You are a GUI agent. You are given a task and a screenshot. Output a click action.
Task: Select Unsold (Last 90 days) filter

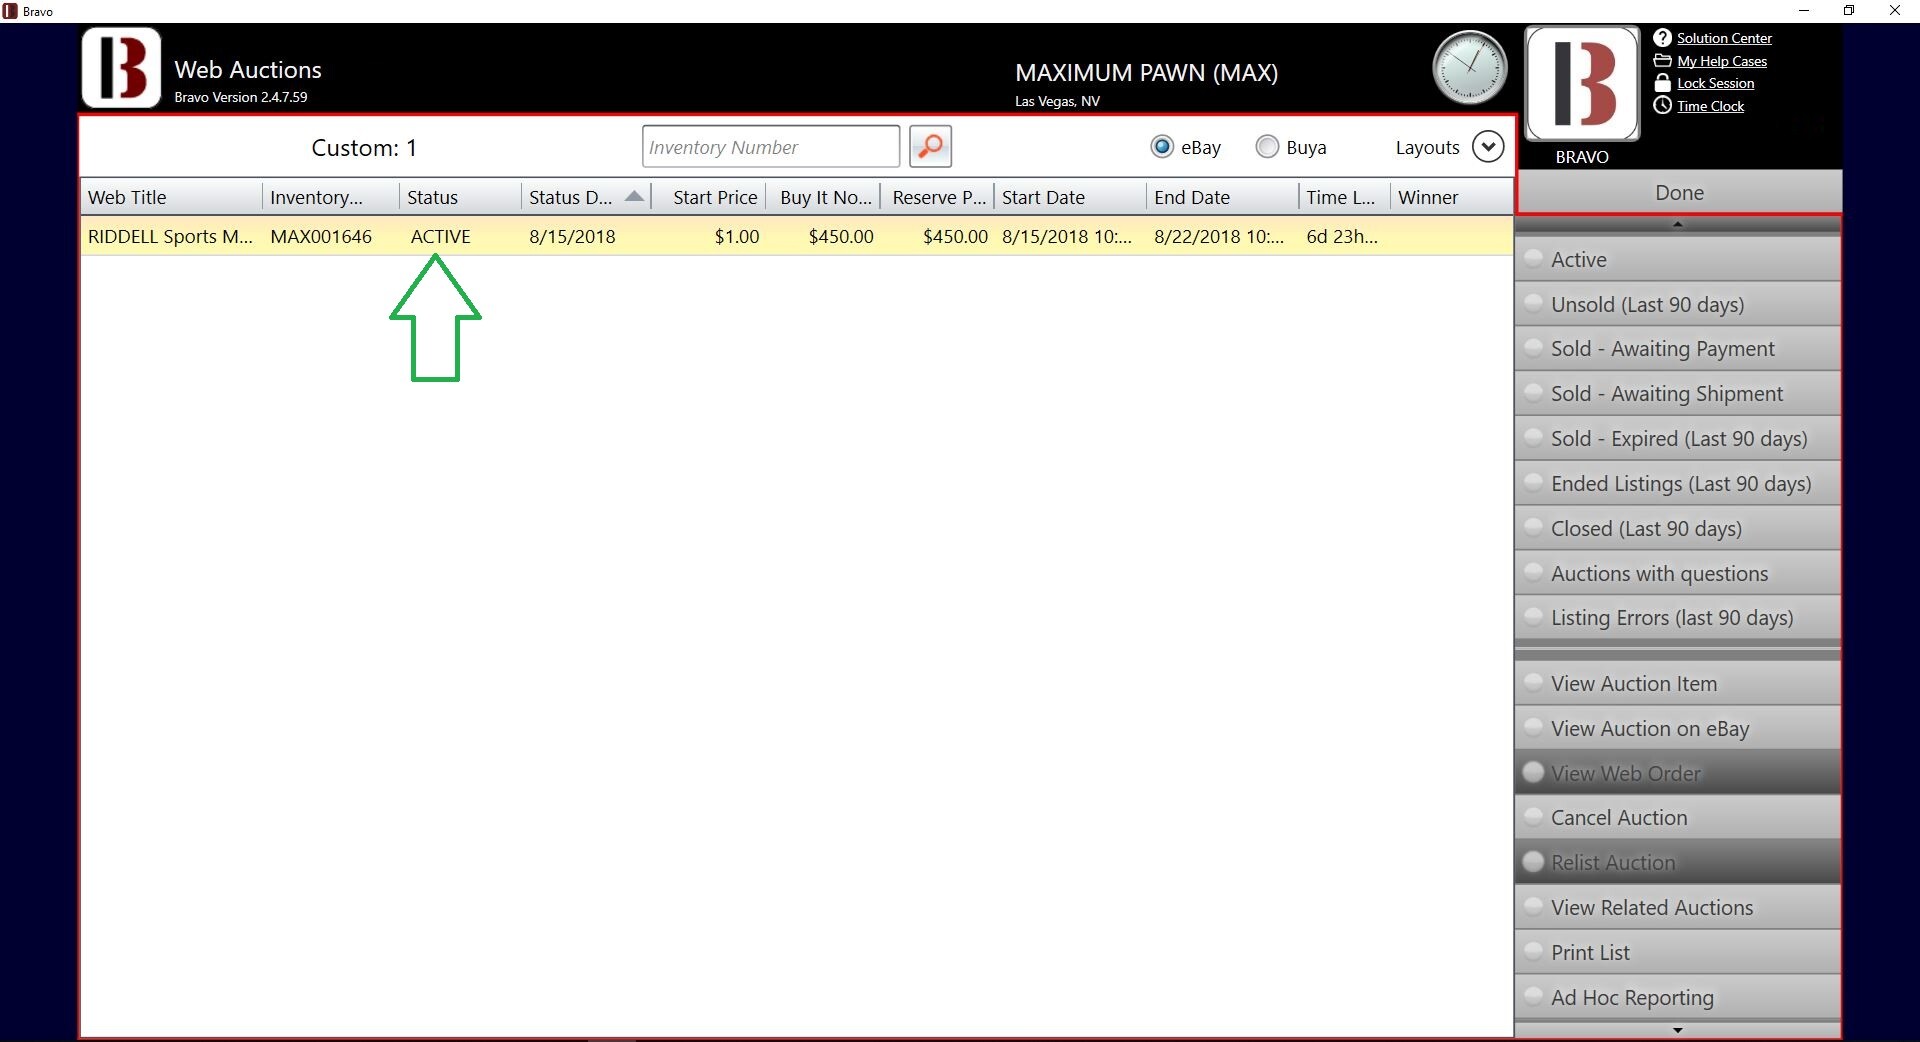click(x=1678, y=304)
